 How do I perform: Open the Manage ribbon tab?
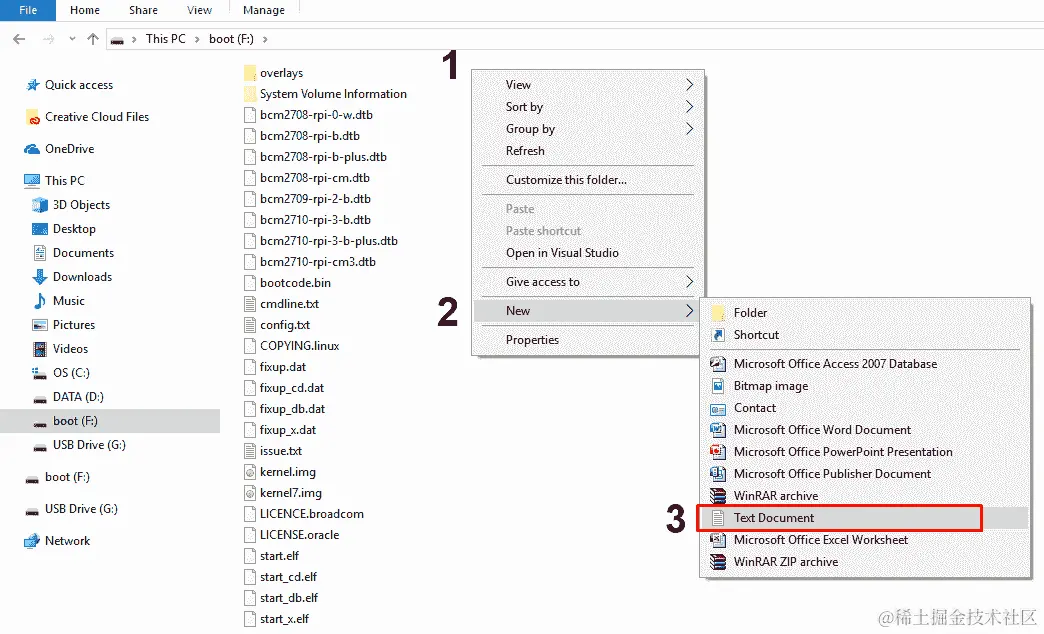264,10
